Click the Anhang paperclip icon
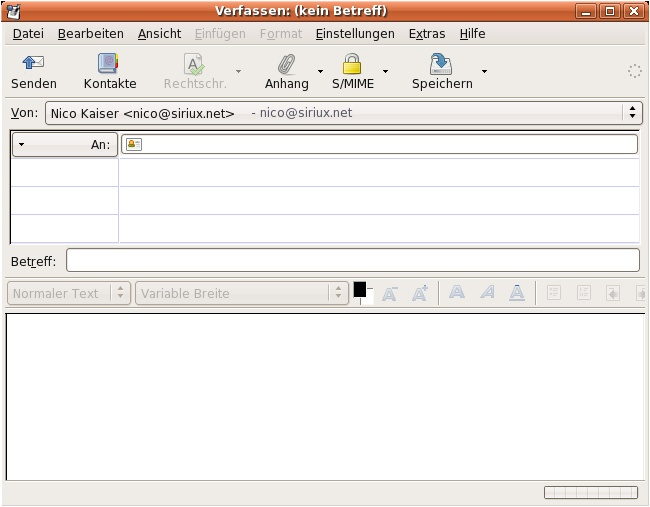 coord(286,64)
